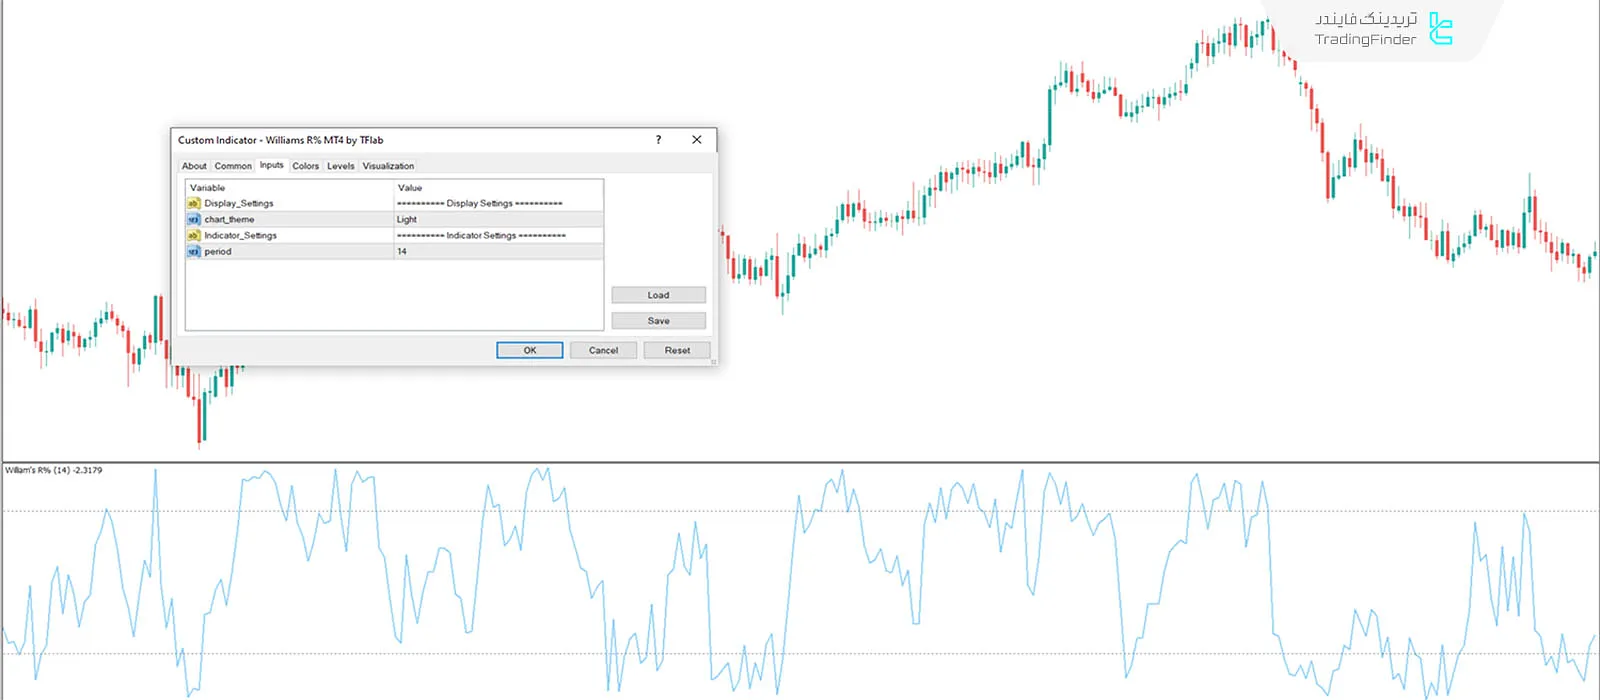Click the Cancel button

[x=603, y=350]
